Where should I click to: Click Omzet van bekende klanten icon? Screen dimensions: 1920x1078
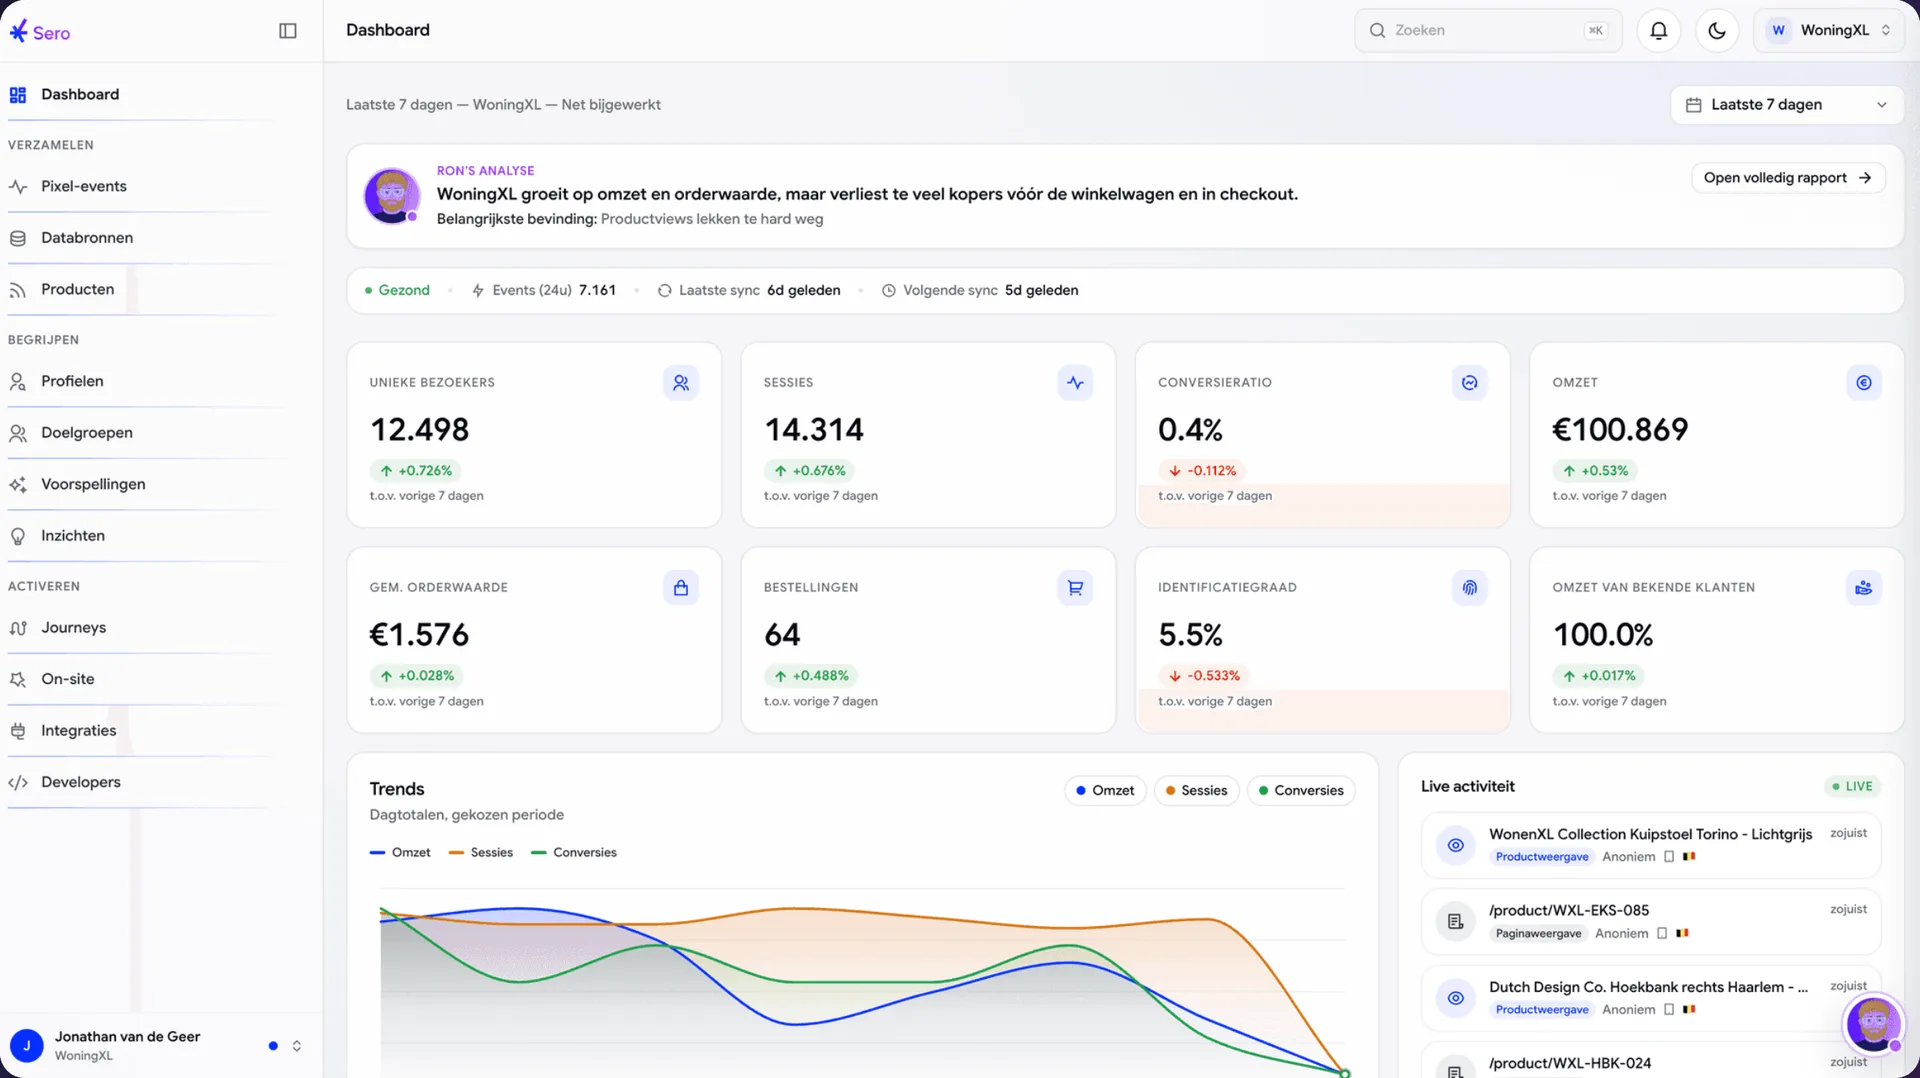[x=1864, y=588]
